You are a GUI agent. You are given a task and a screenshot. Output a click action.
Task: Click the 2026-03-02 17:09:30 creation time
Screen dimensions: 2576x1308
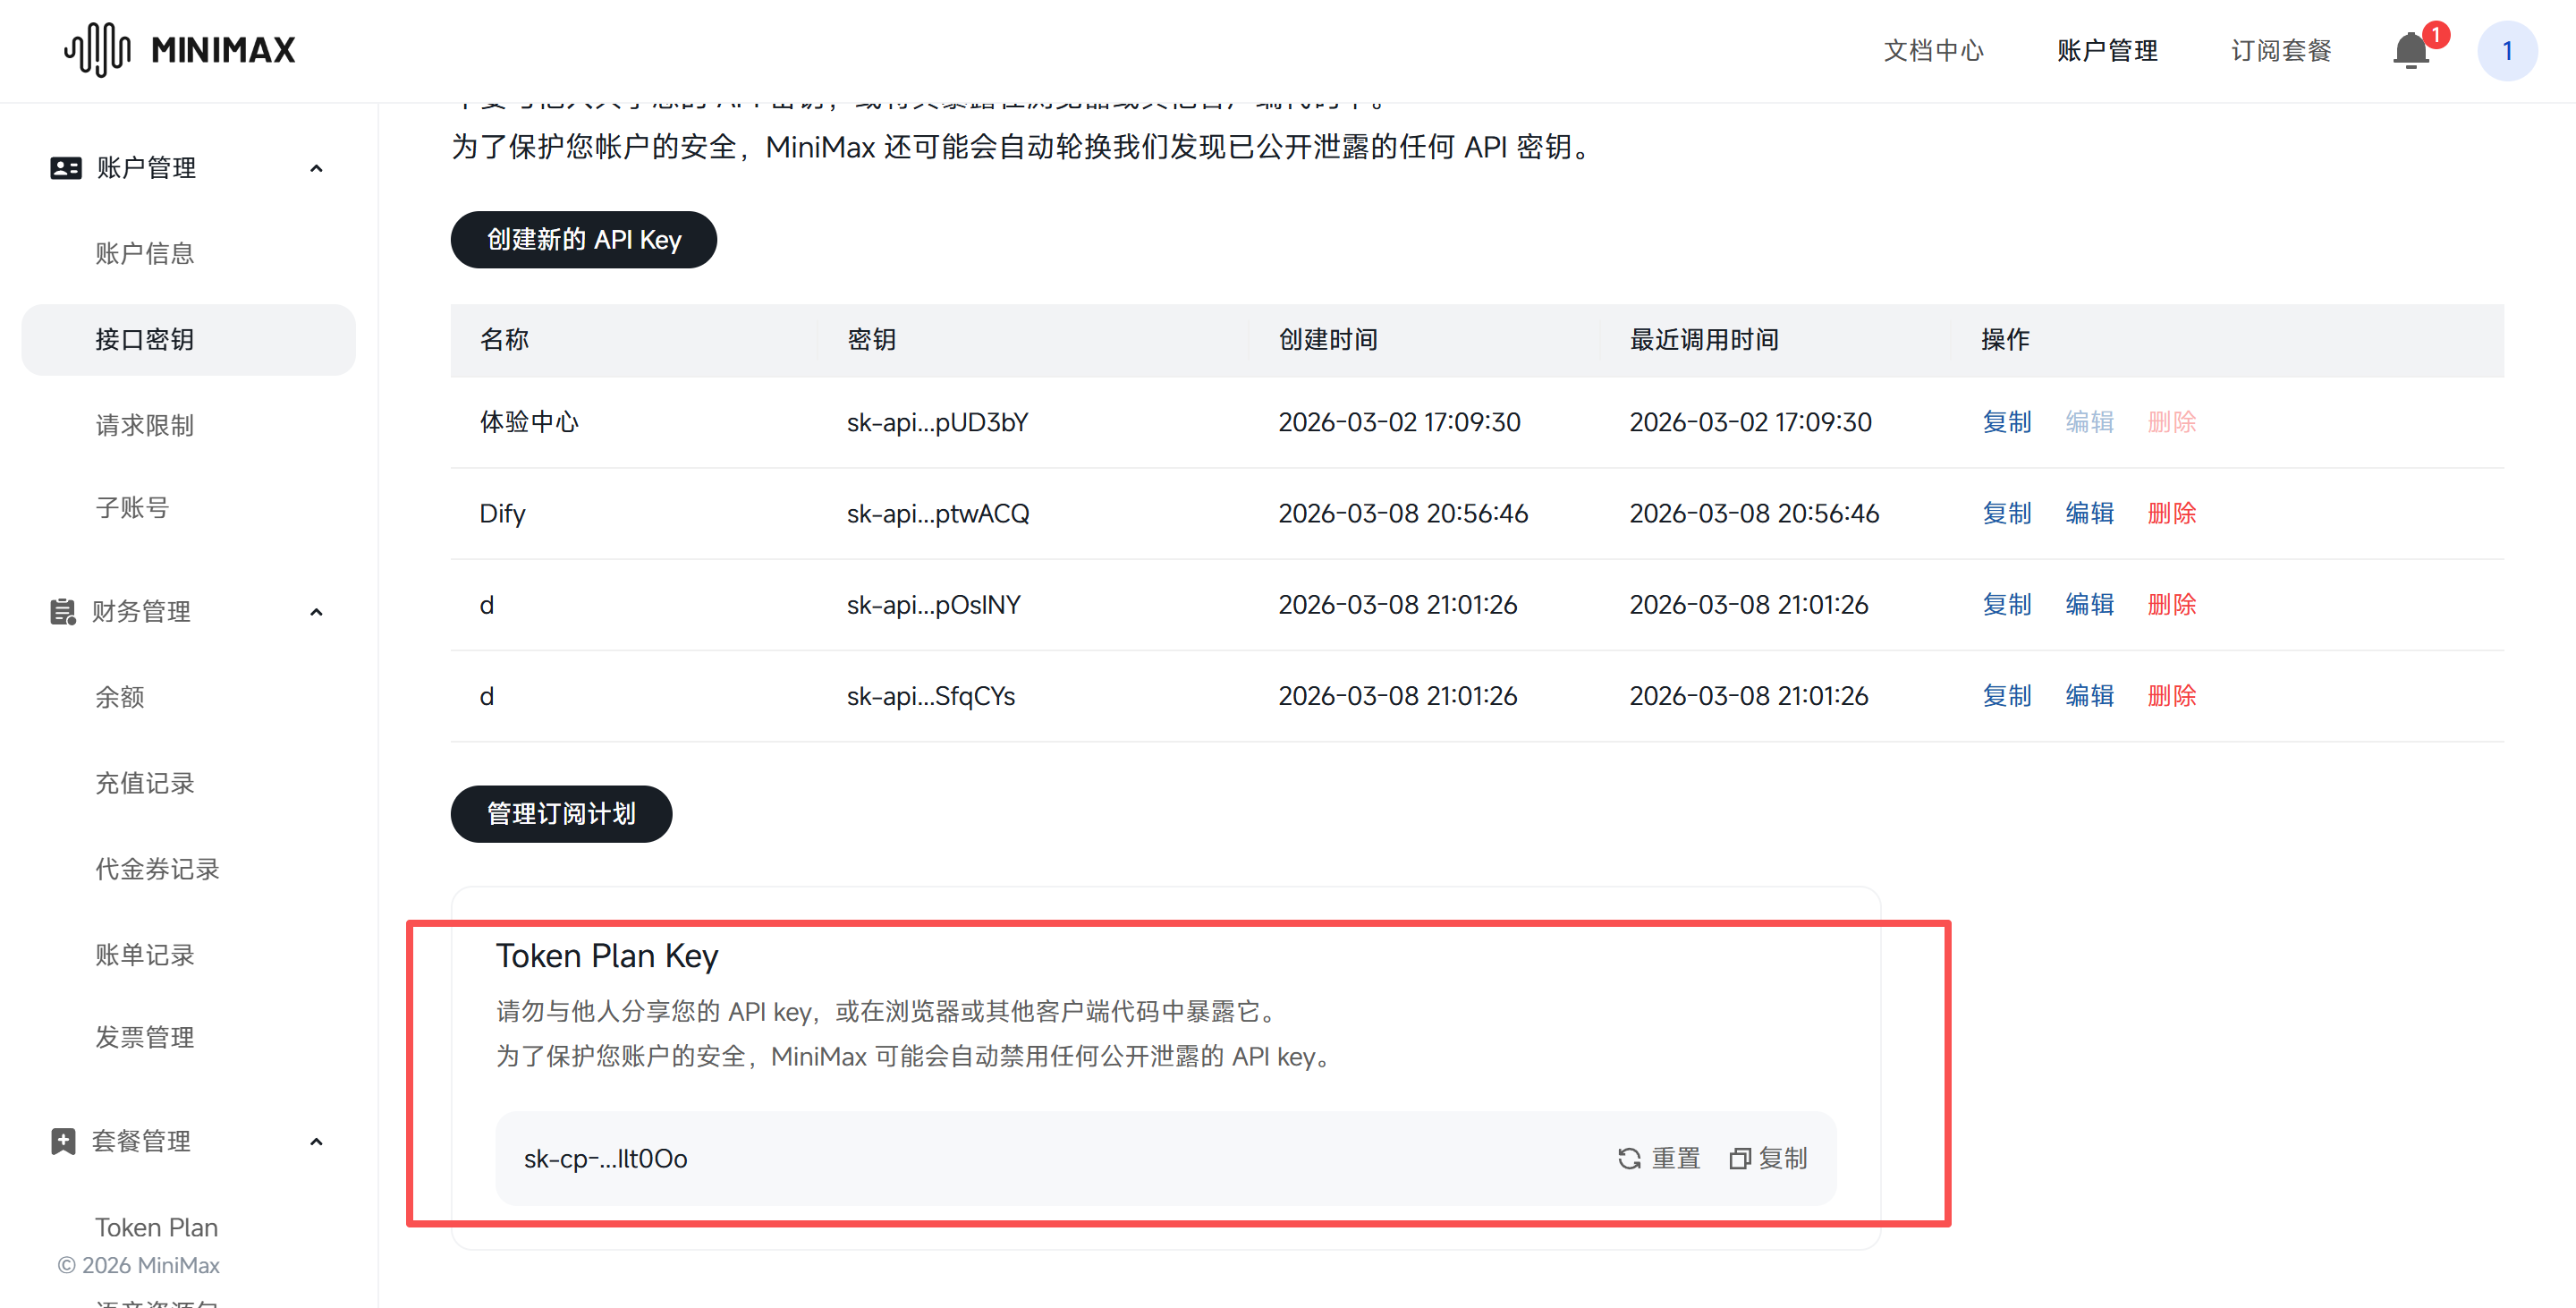(1399, 422)
